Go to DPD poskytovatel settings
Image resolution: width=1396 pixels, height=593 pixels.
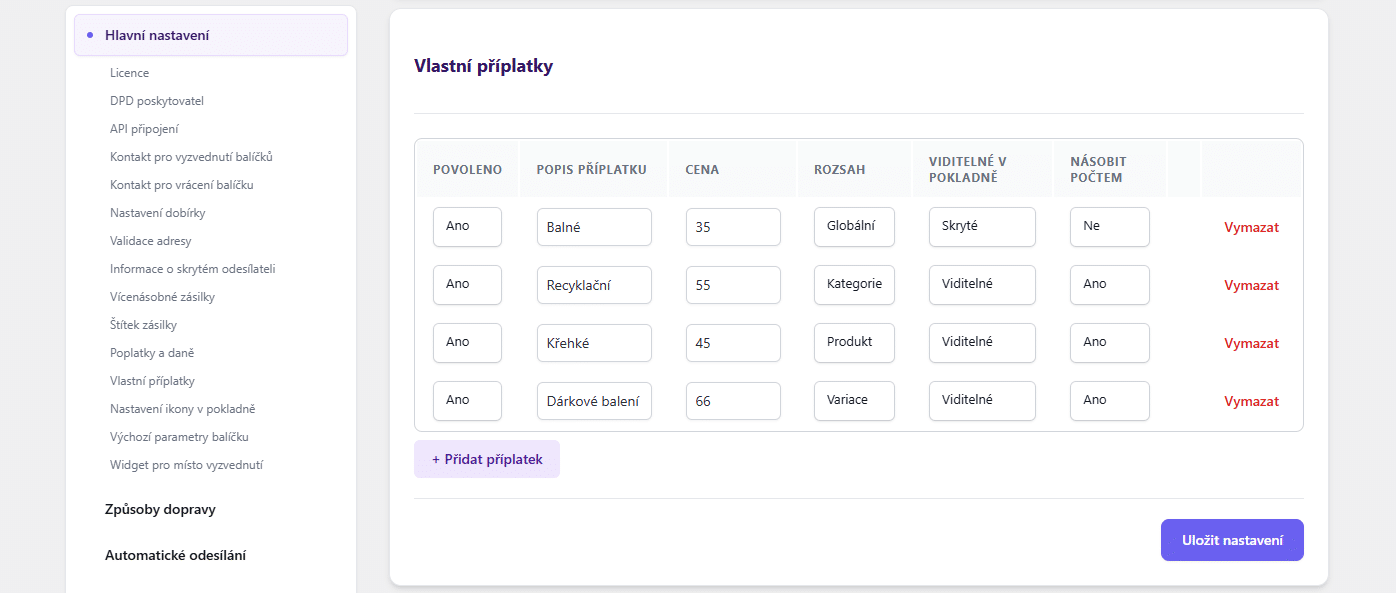tap(157, 101)
